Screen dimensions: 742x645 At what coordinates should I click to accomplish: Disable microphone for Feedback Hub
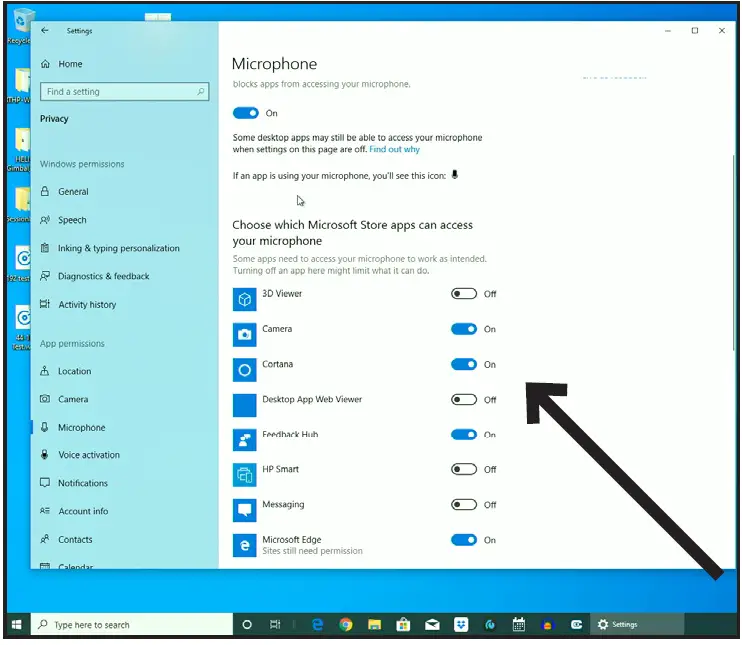coord(464,434)
